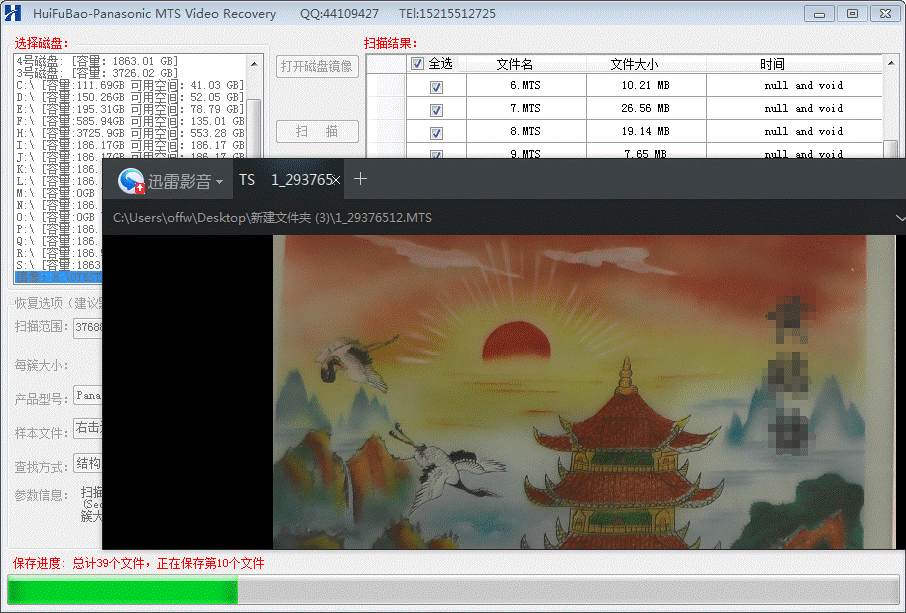Click the 10.21 MB size cell
Screen dimensions: 906x613
[x=645, y=86]
